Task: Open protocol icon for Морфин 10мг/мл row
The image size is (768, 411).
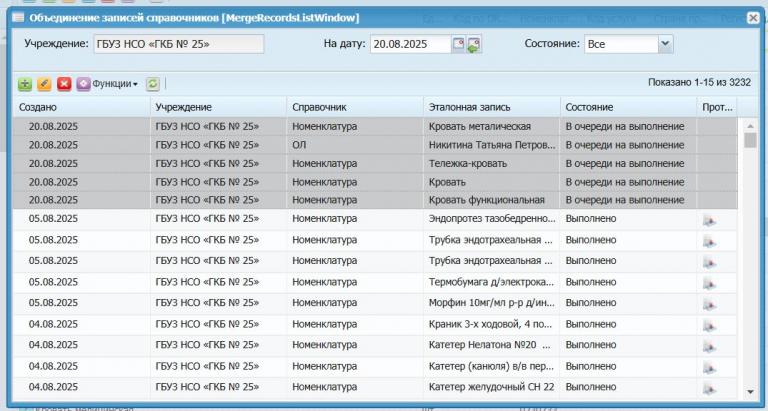Action: 709,305
